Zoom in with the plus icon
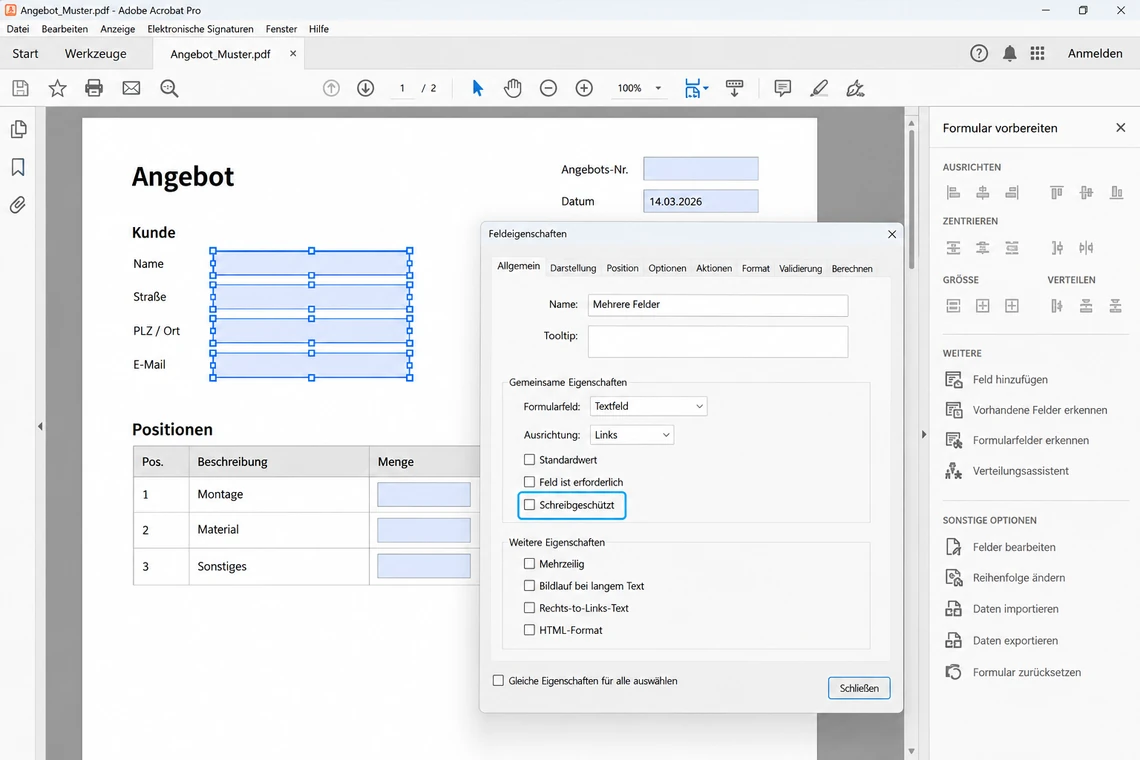1140x760 pixels. point(584,88)
